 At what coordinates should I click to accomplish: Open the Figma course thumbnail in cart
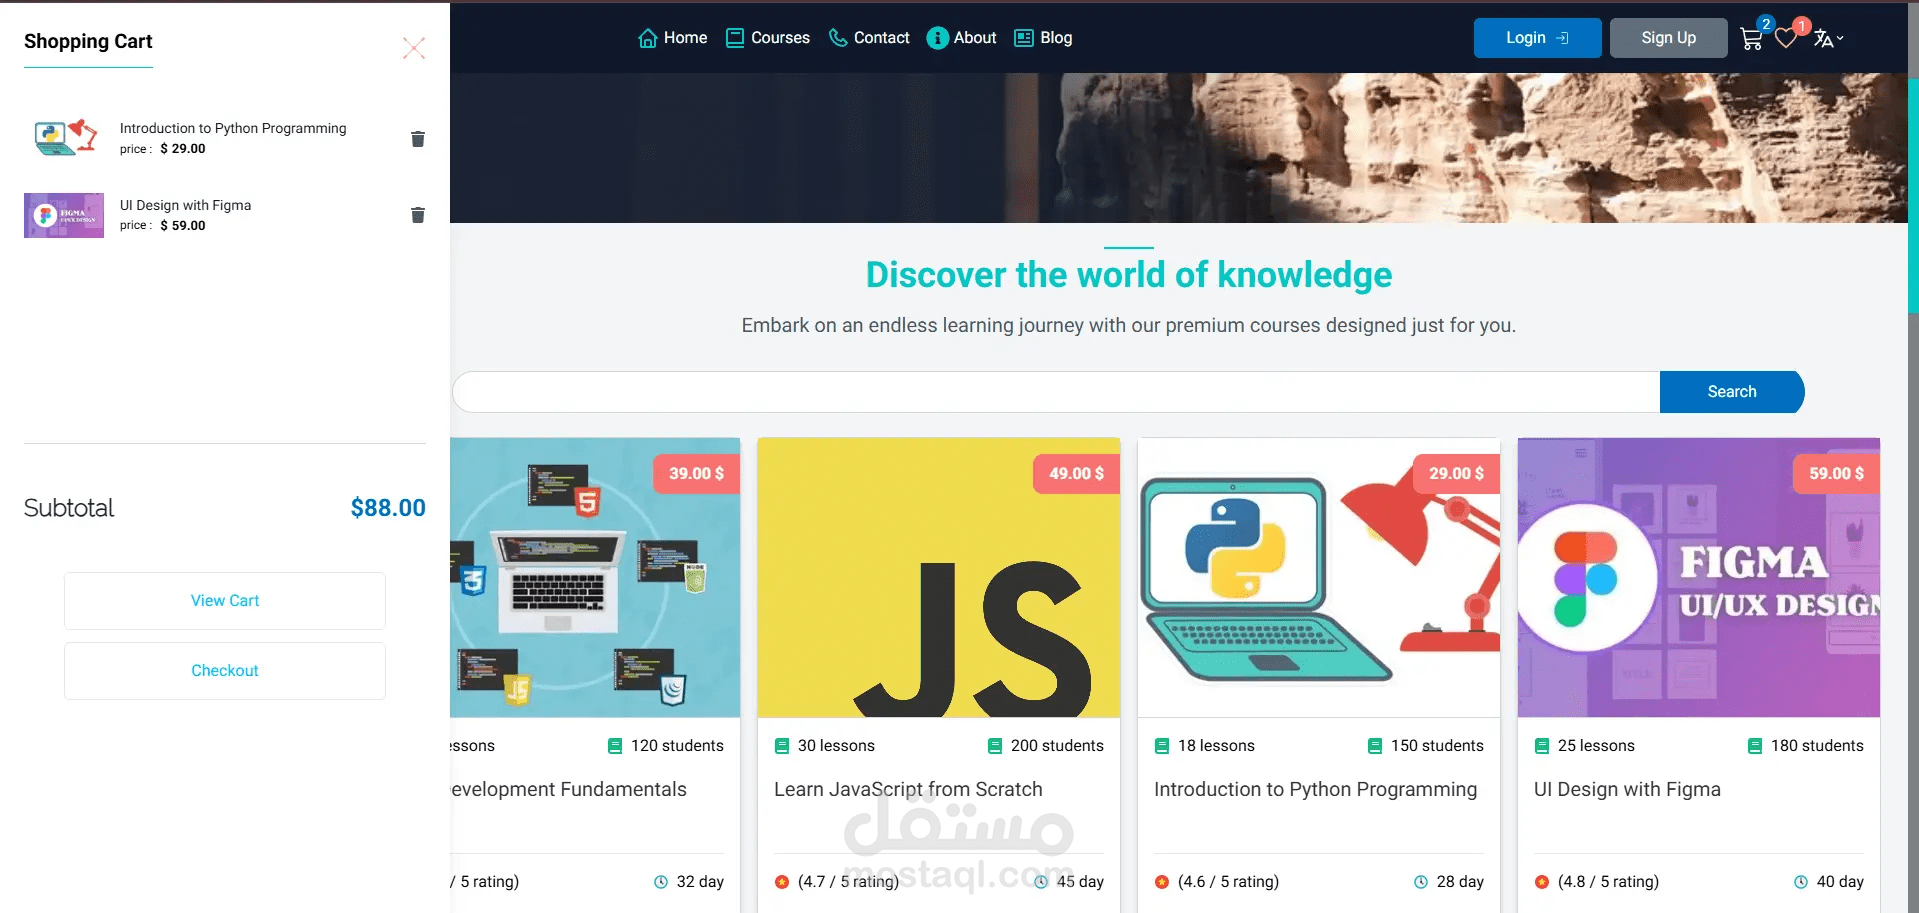coord(64,215)
